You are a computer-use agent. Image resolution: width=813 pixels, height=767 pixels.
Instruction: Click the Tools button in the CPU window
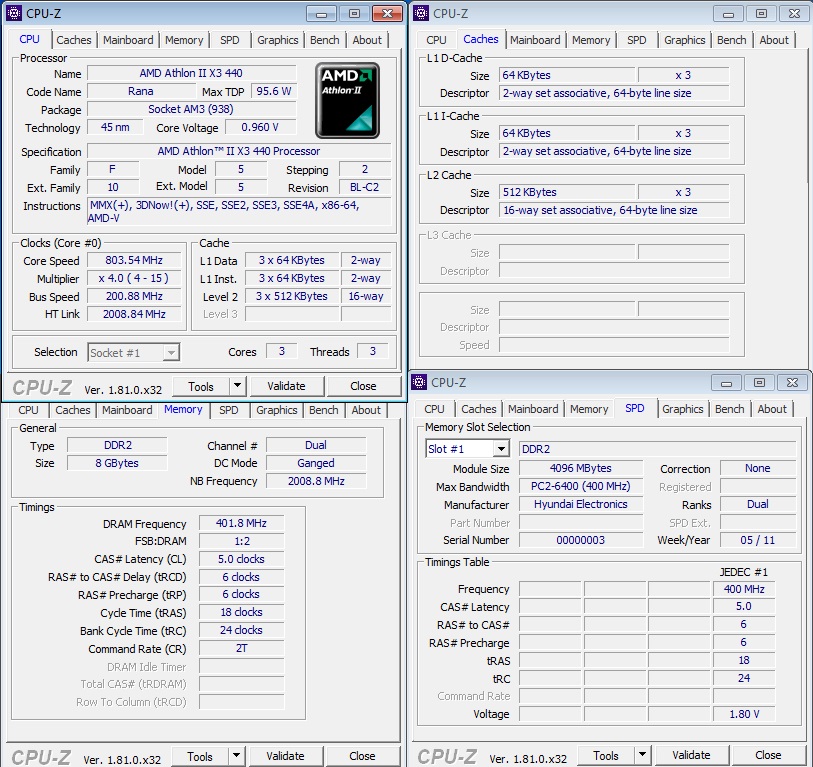[201, 386]
